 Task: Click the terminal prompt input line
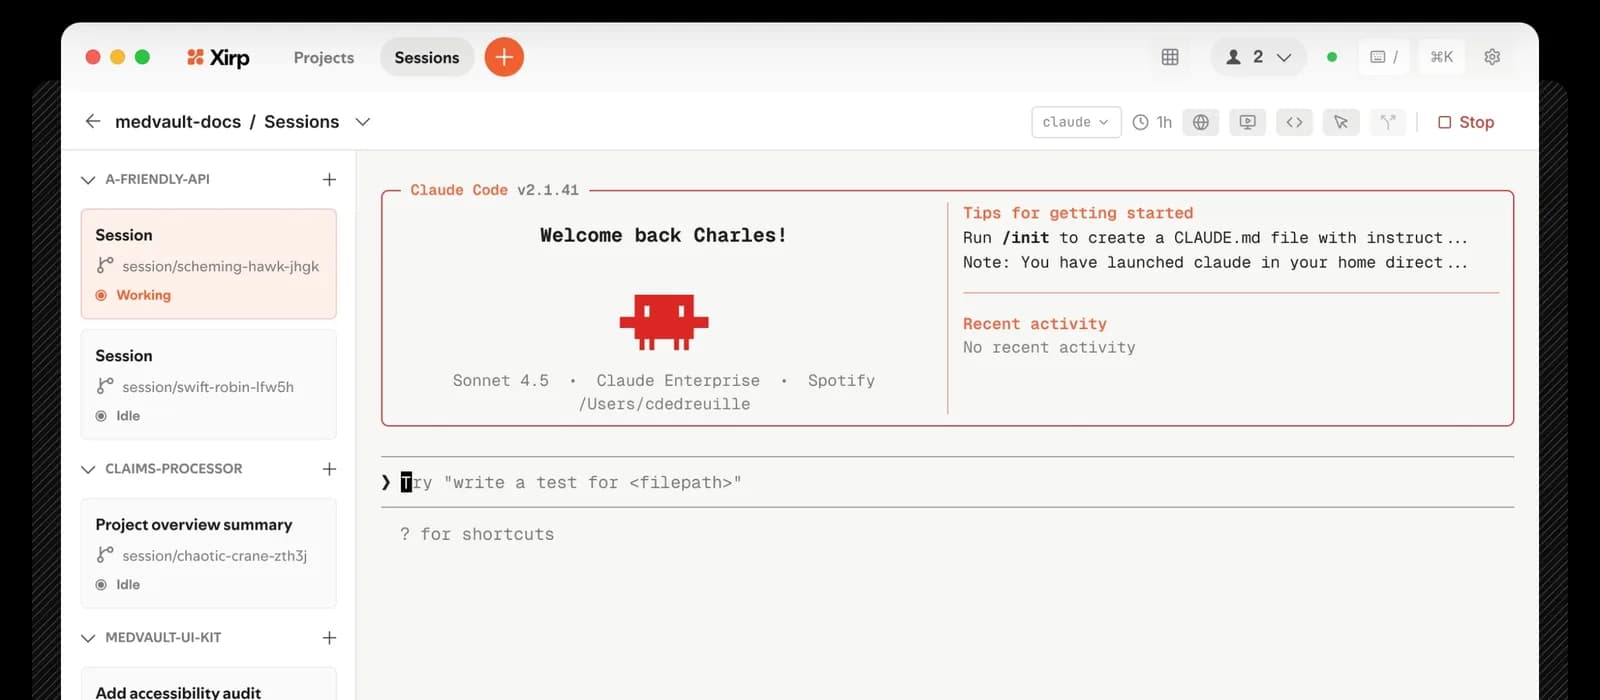947,482
